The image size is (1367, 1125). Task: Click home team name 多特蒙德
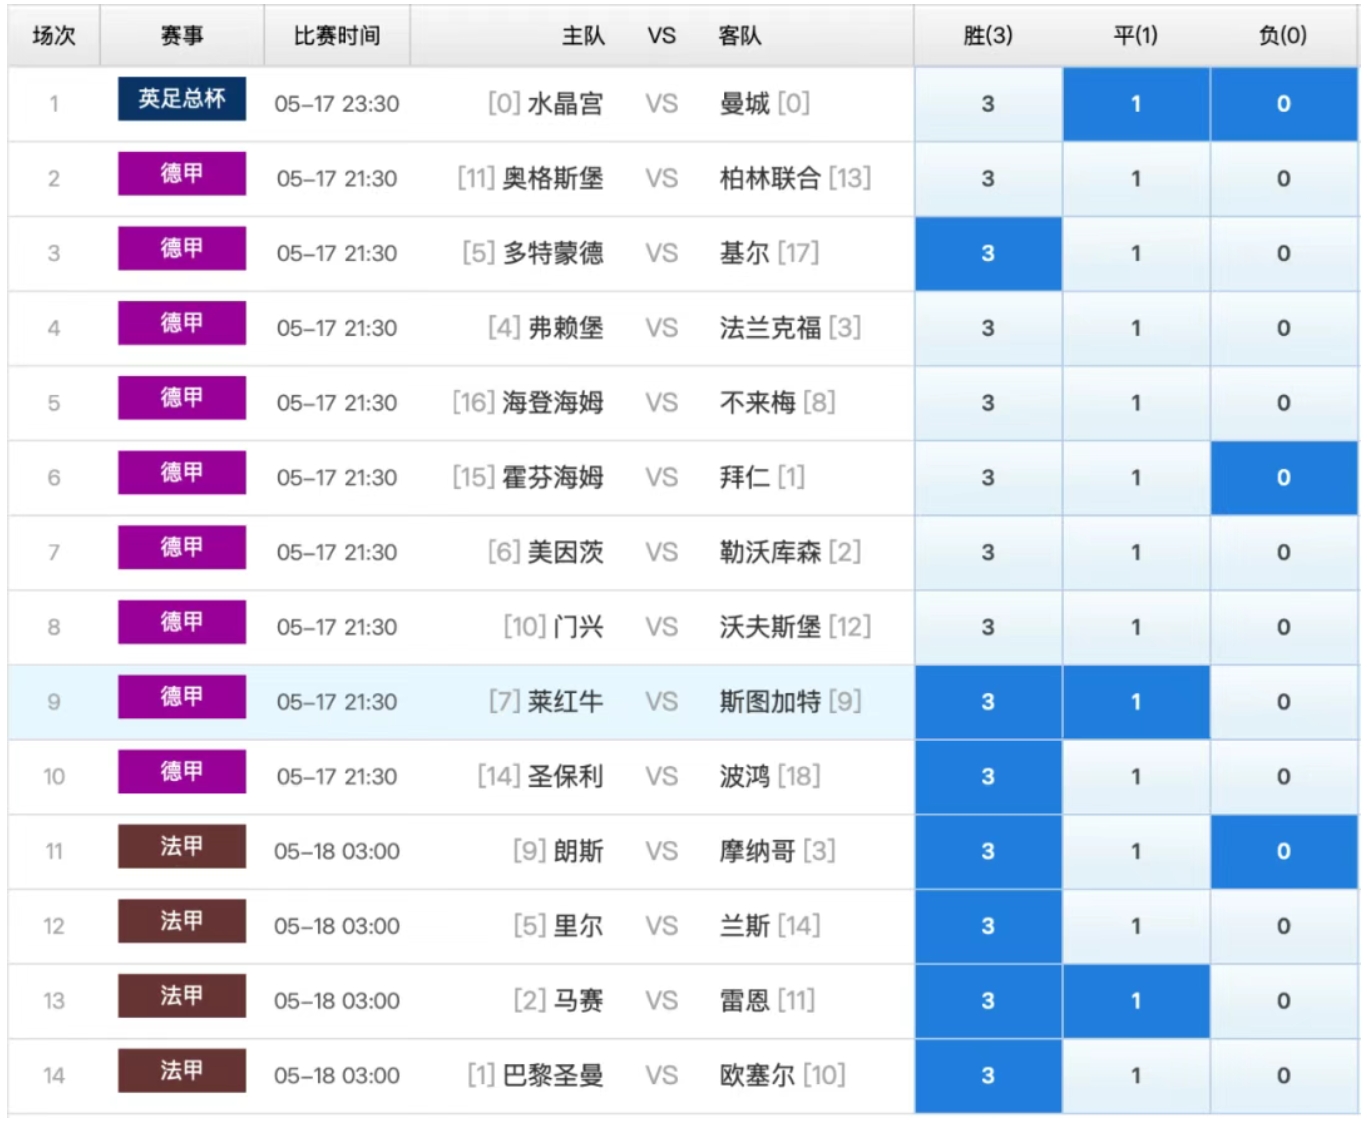click(553, 254)
